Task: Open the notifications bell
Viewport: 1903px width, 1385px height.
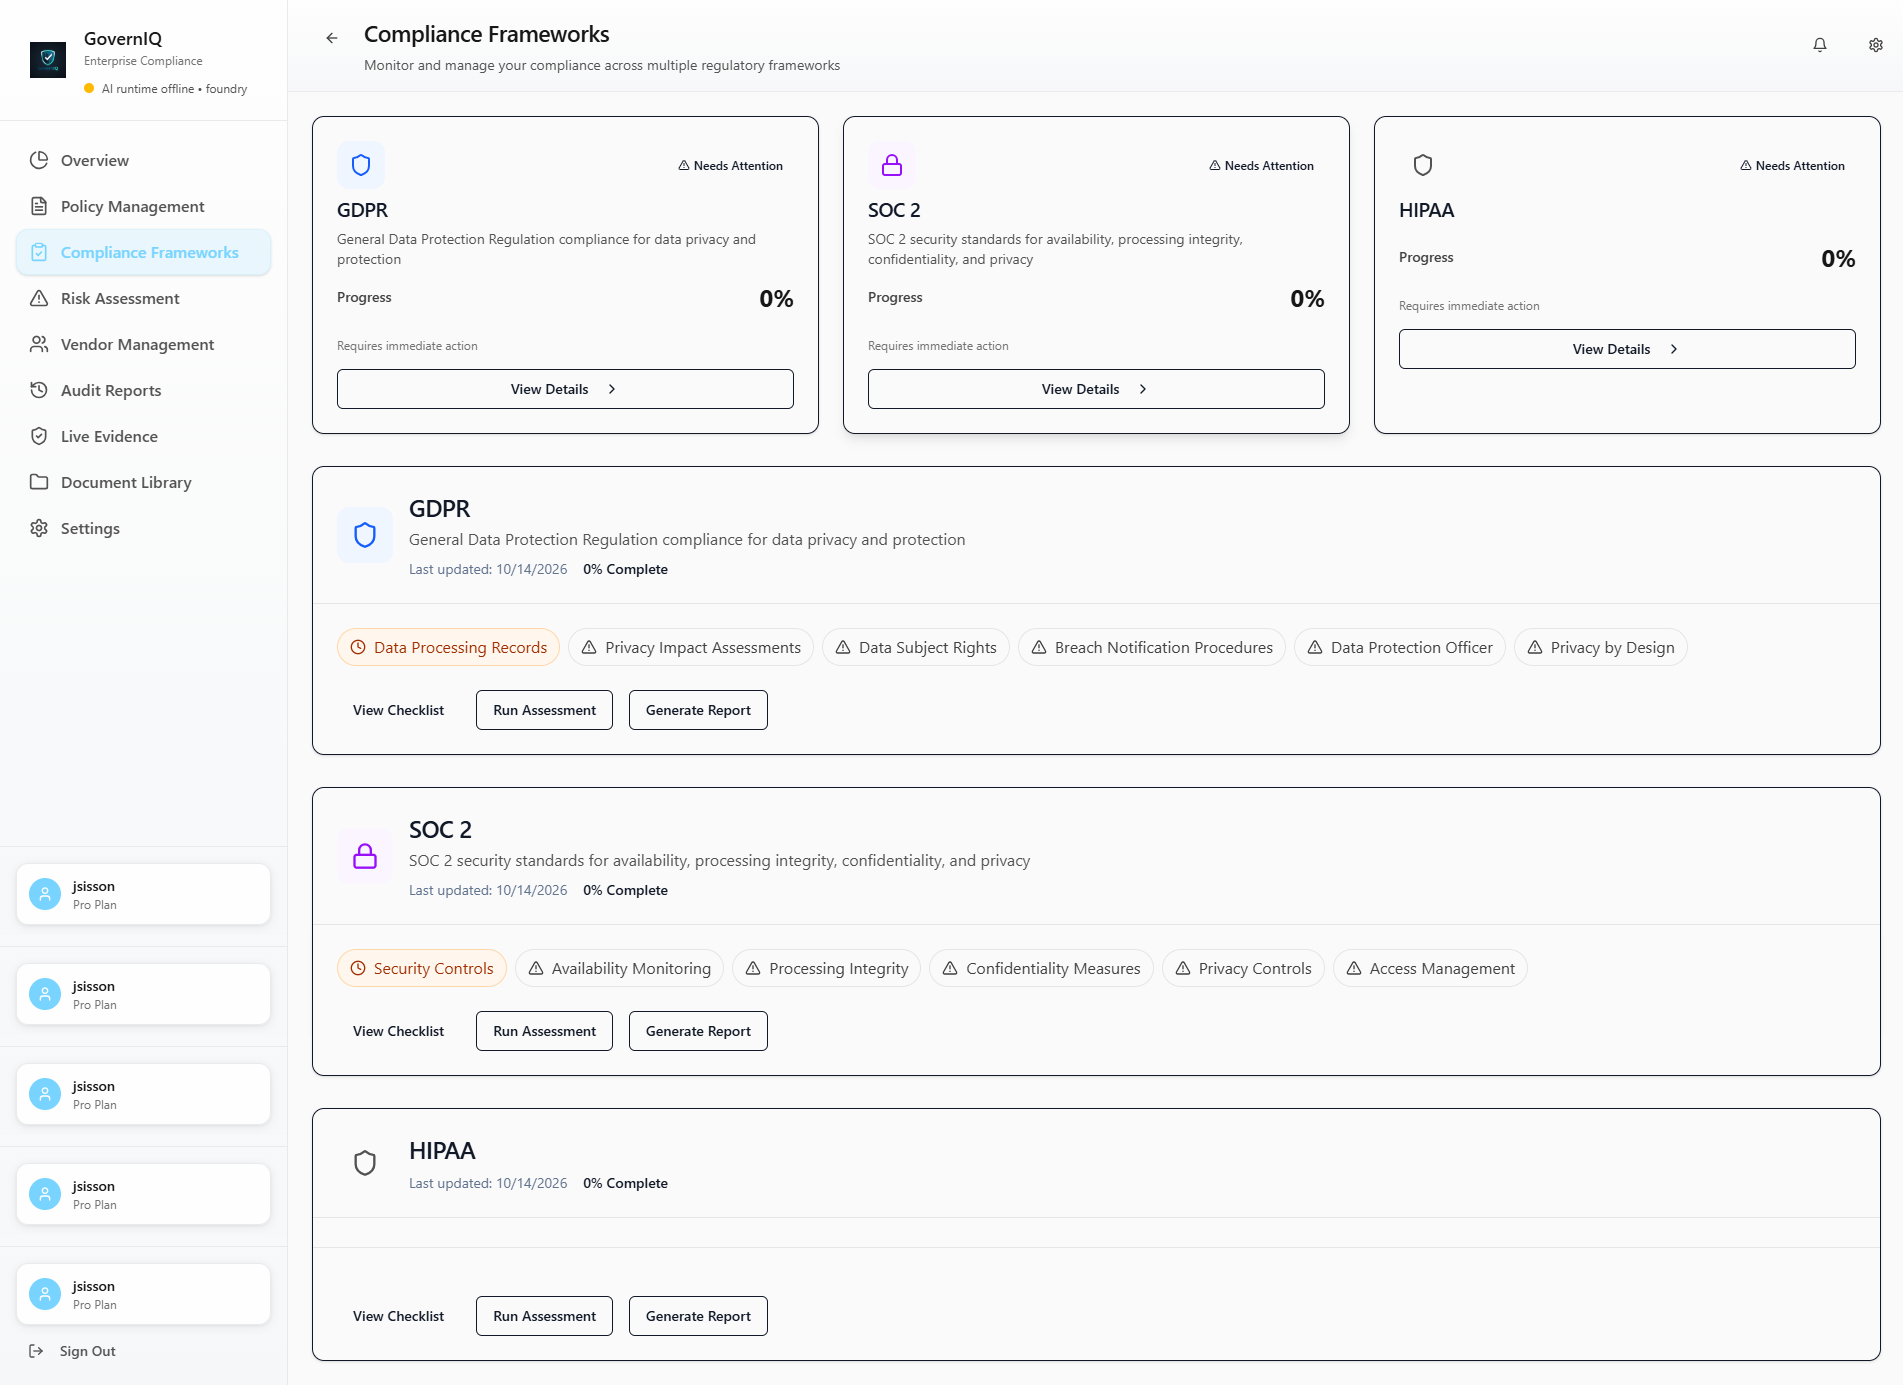Action: (1820, 45)
